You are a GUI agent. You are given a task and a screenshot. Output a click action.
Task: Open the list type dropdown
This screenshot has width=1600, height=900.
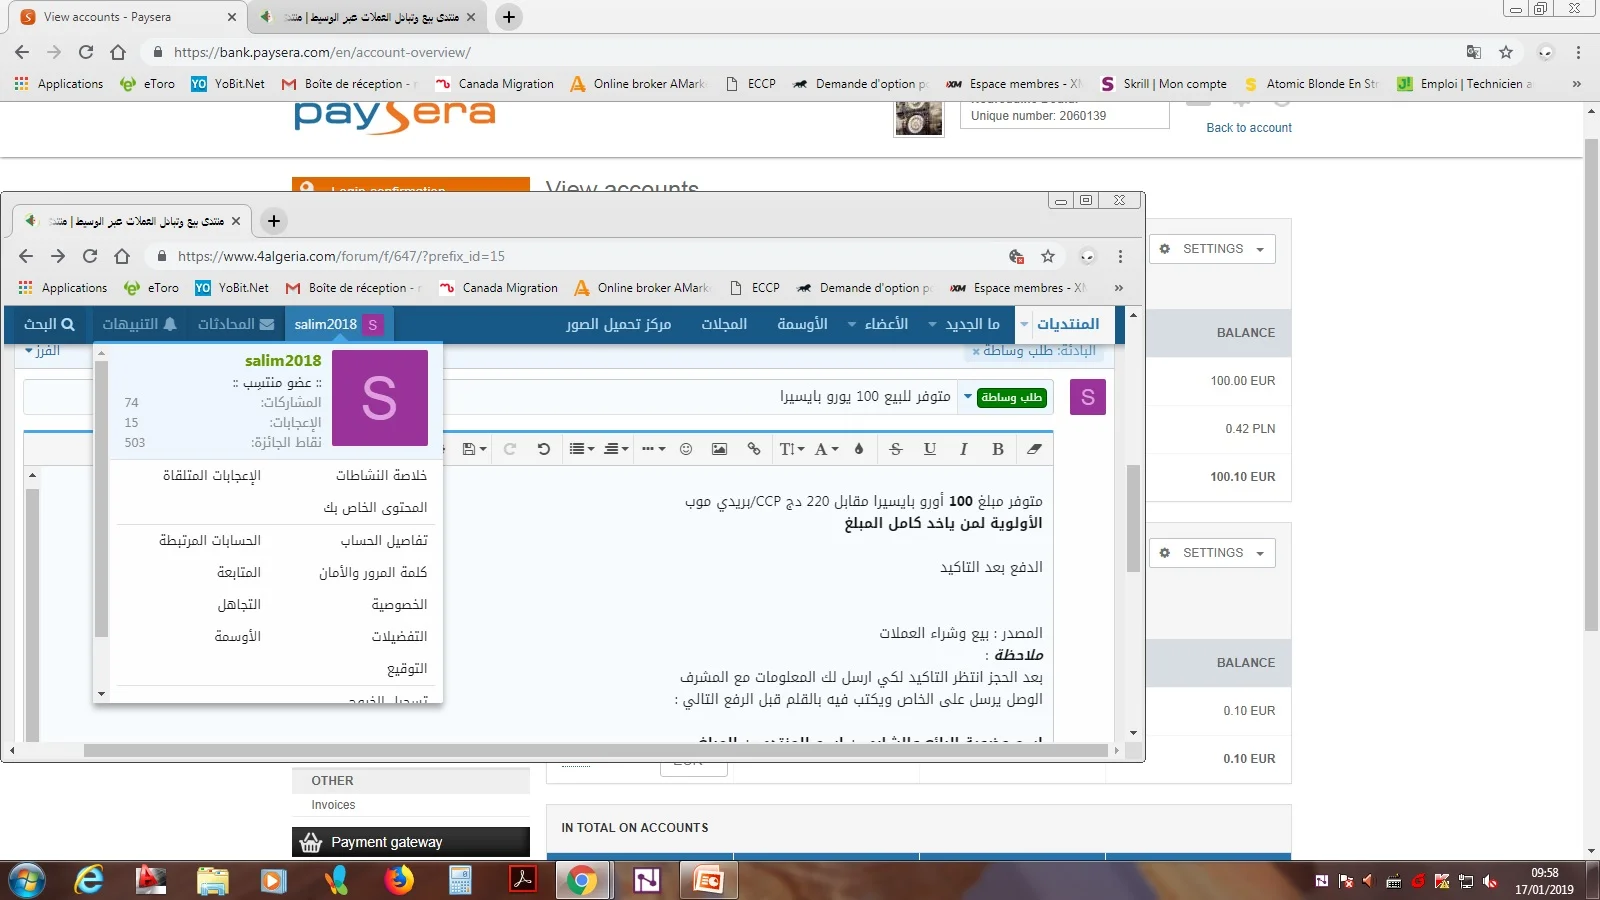[581, 449]
